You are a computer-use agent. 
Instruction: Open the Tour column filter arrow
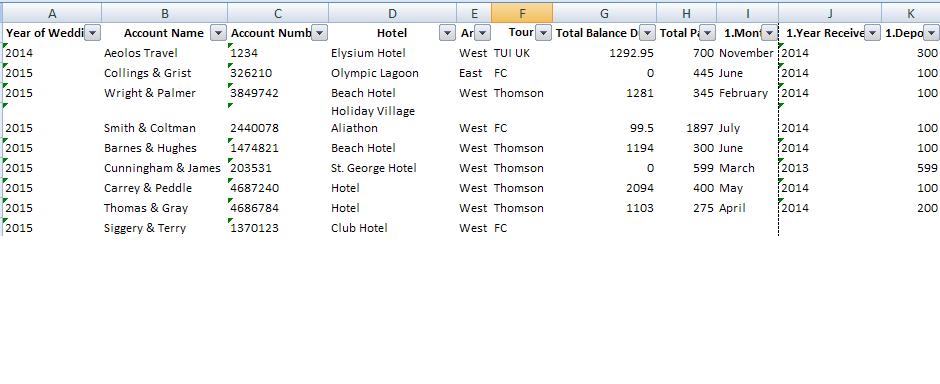click(x=543, y=33)
